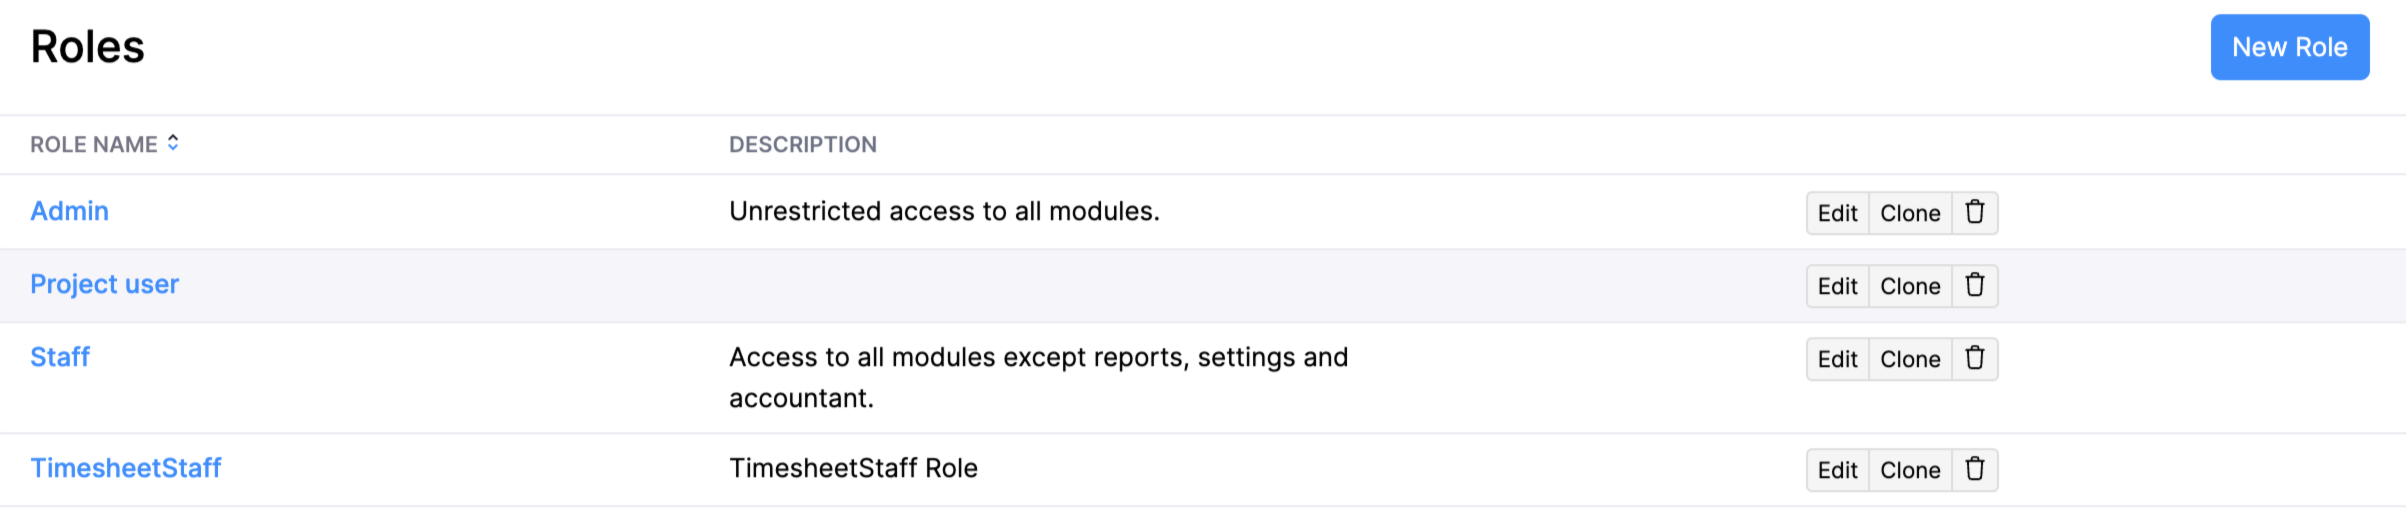Edit the TimesheetStaff role
Screen dimensions: 2406x529
click(1837, 470)
